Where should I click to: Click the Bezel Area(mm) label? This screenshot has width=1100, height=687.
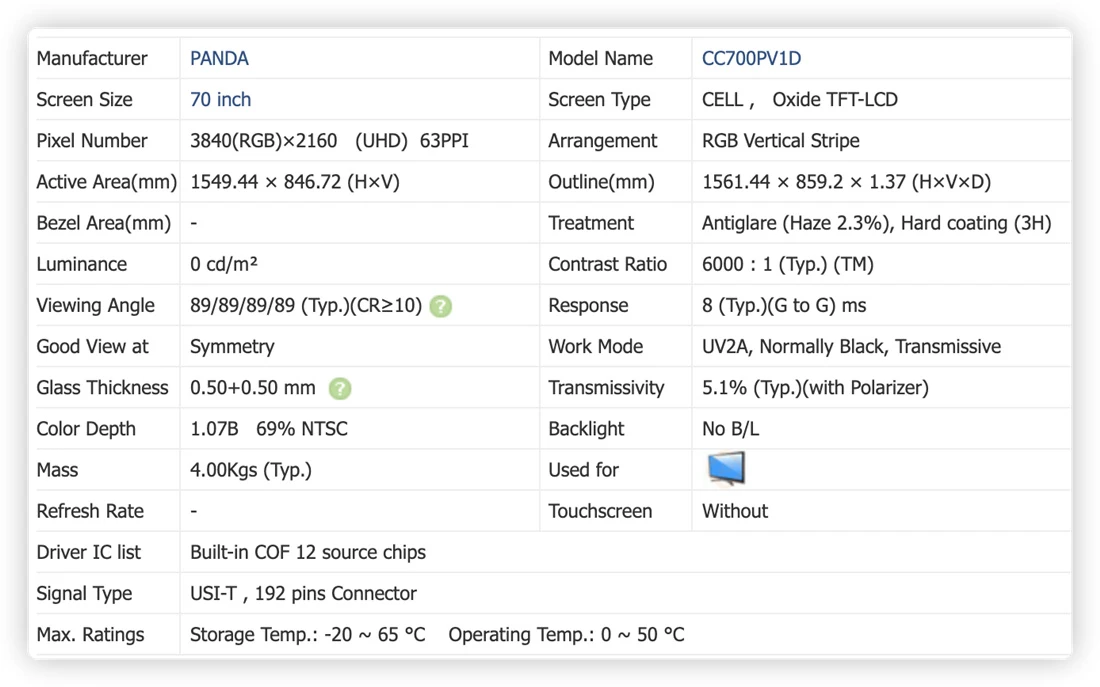click(x=104, y=223)
